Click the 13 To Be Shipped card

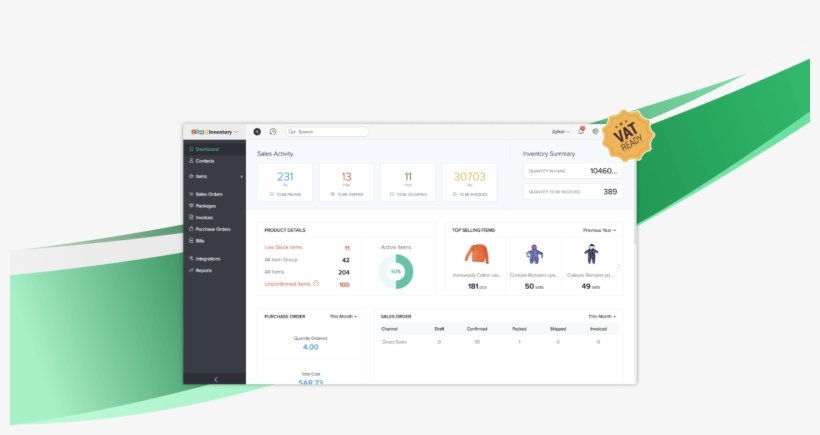pyautogui.click(x=347, y=182)
